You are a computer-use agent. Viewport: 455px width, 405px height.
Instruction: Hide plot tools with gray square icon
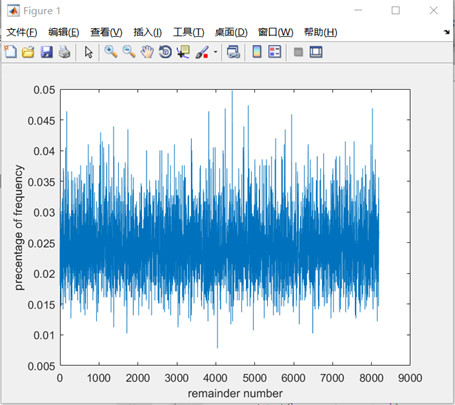(298, 52)
